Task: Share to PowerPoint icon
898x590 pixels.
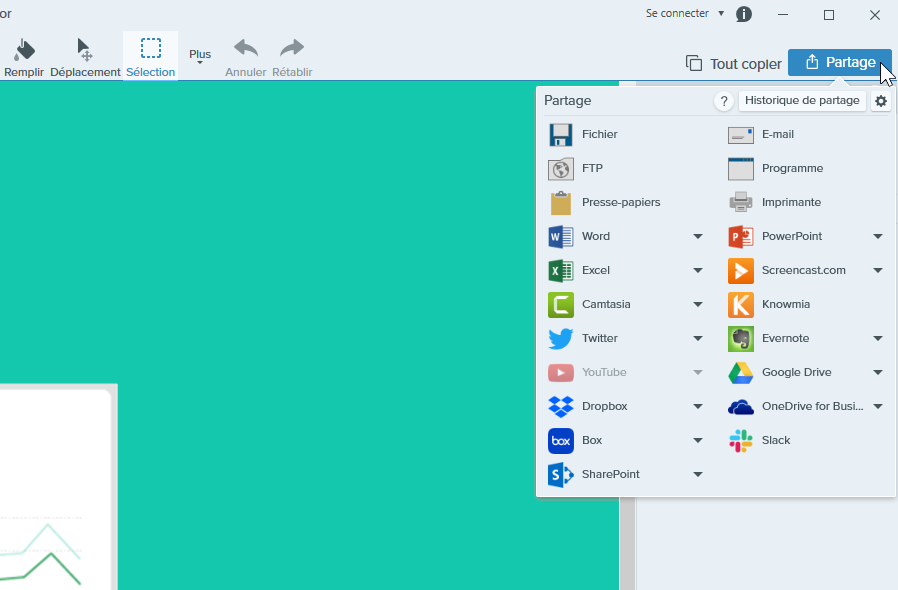Action: pos(741,237)
